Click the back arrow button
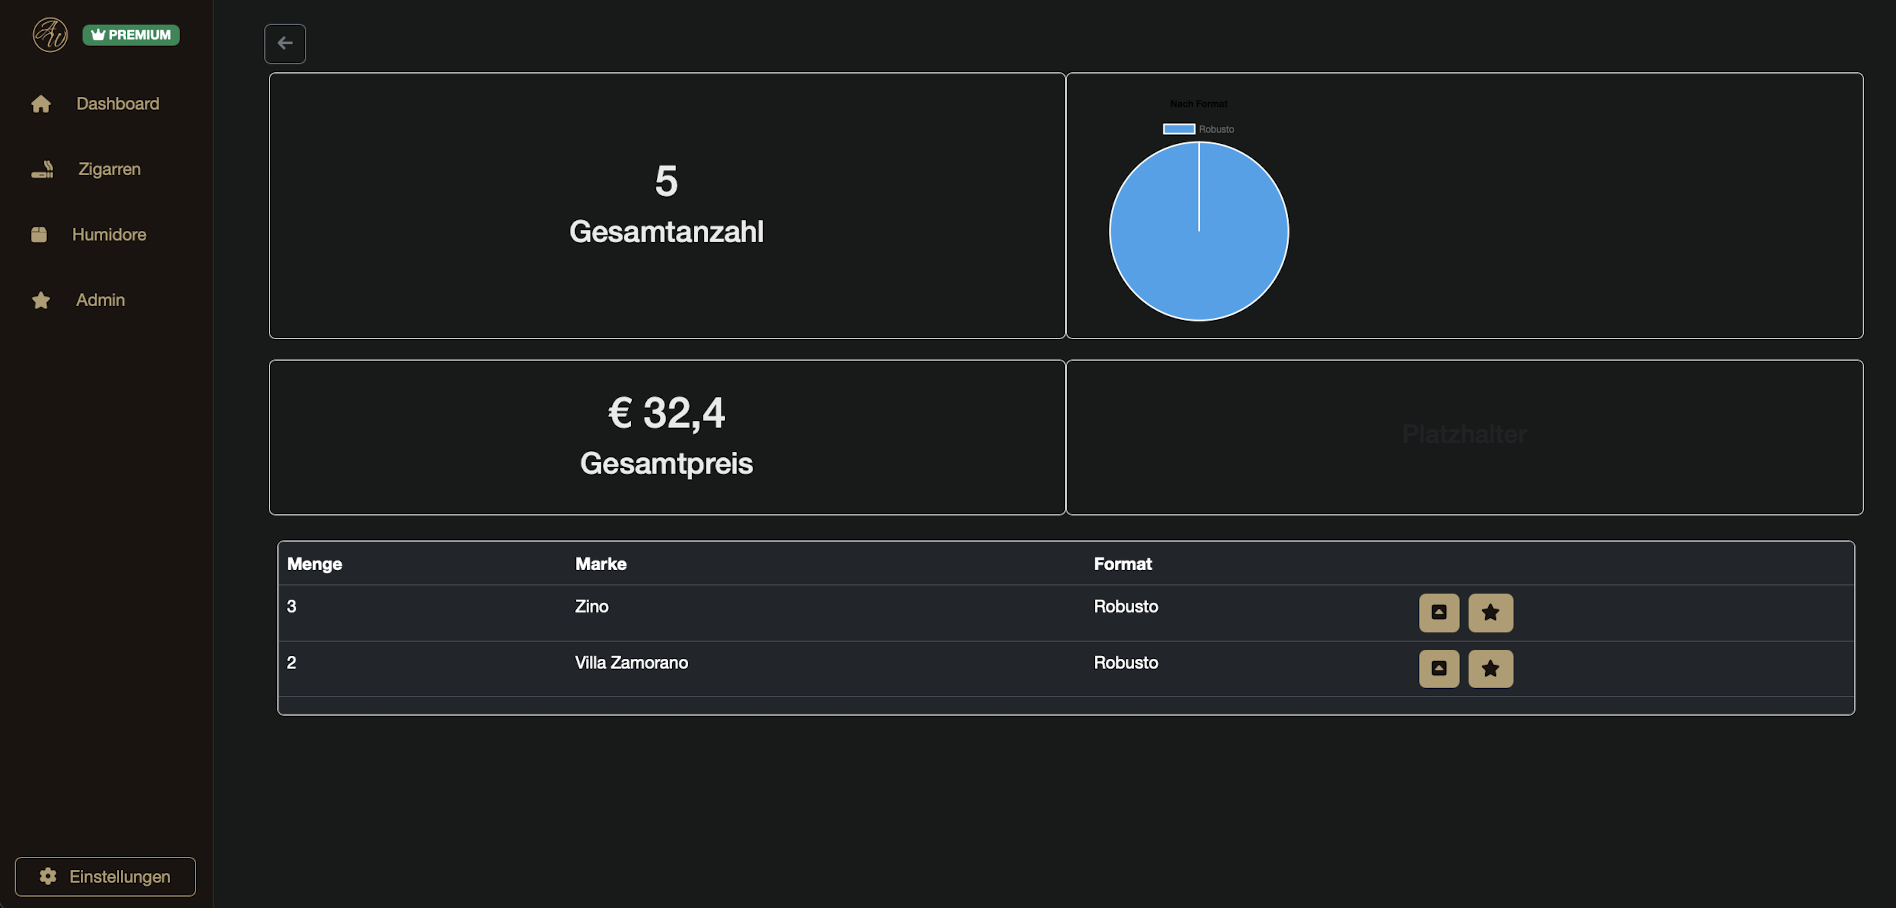The height and width of the screenshot is (908, 1896). [285, 43]
